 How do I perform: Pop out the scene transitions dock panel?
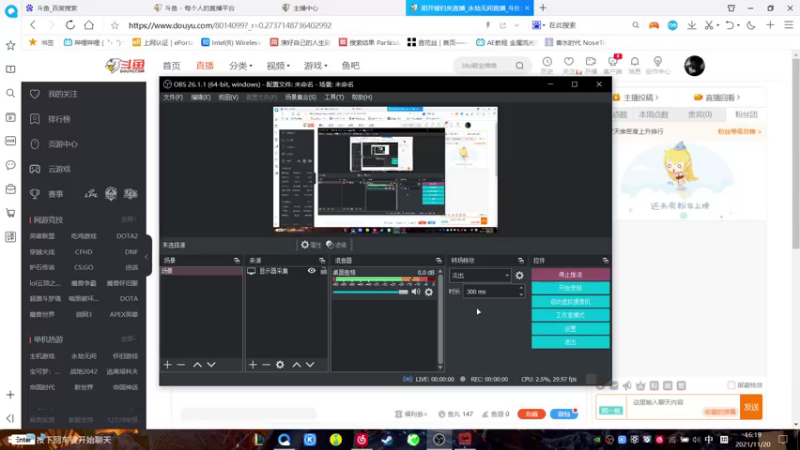[520, 261]
